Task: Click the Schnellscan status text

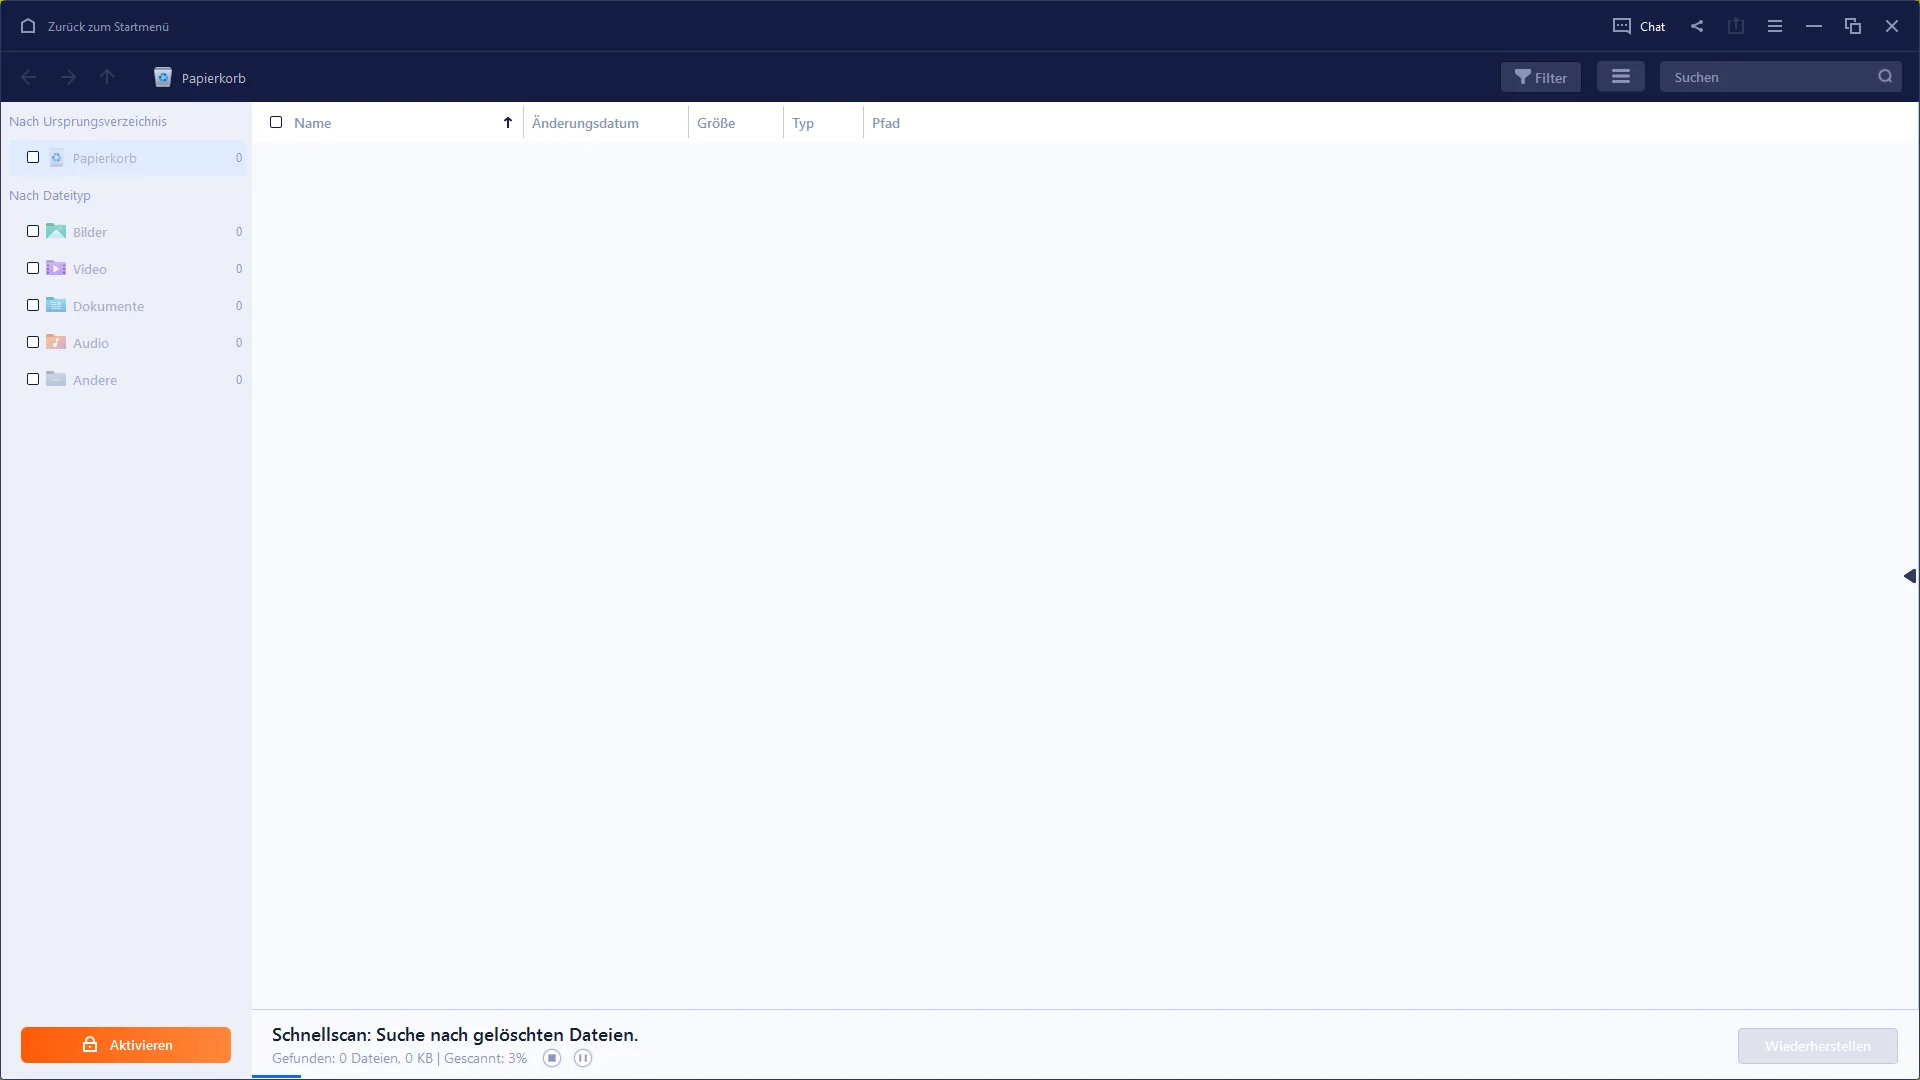Action: pos(455,1035)
